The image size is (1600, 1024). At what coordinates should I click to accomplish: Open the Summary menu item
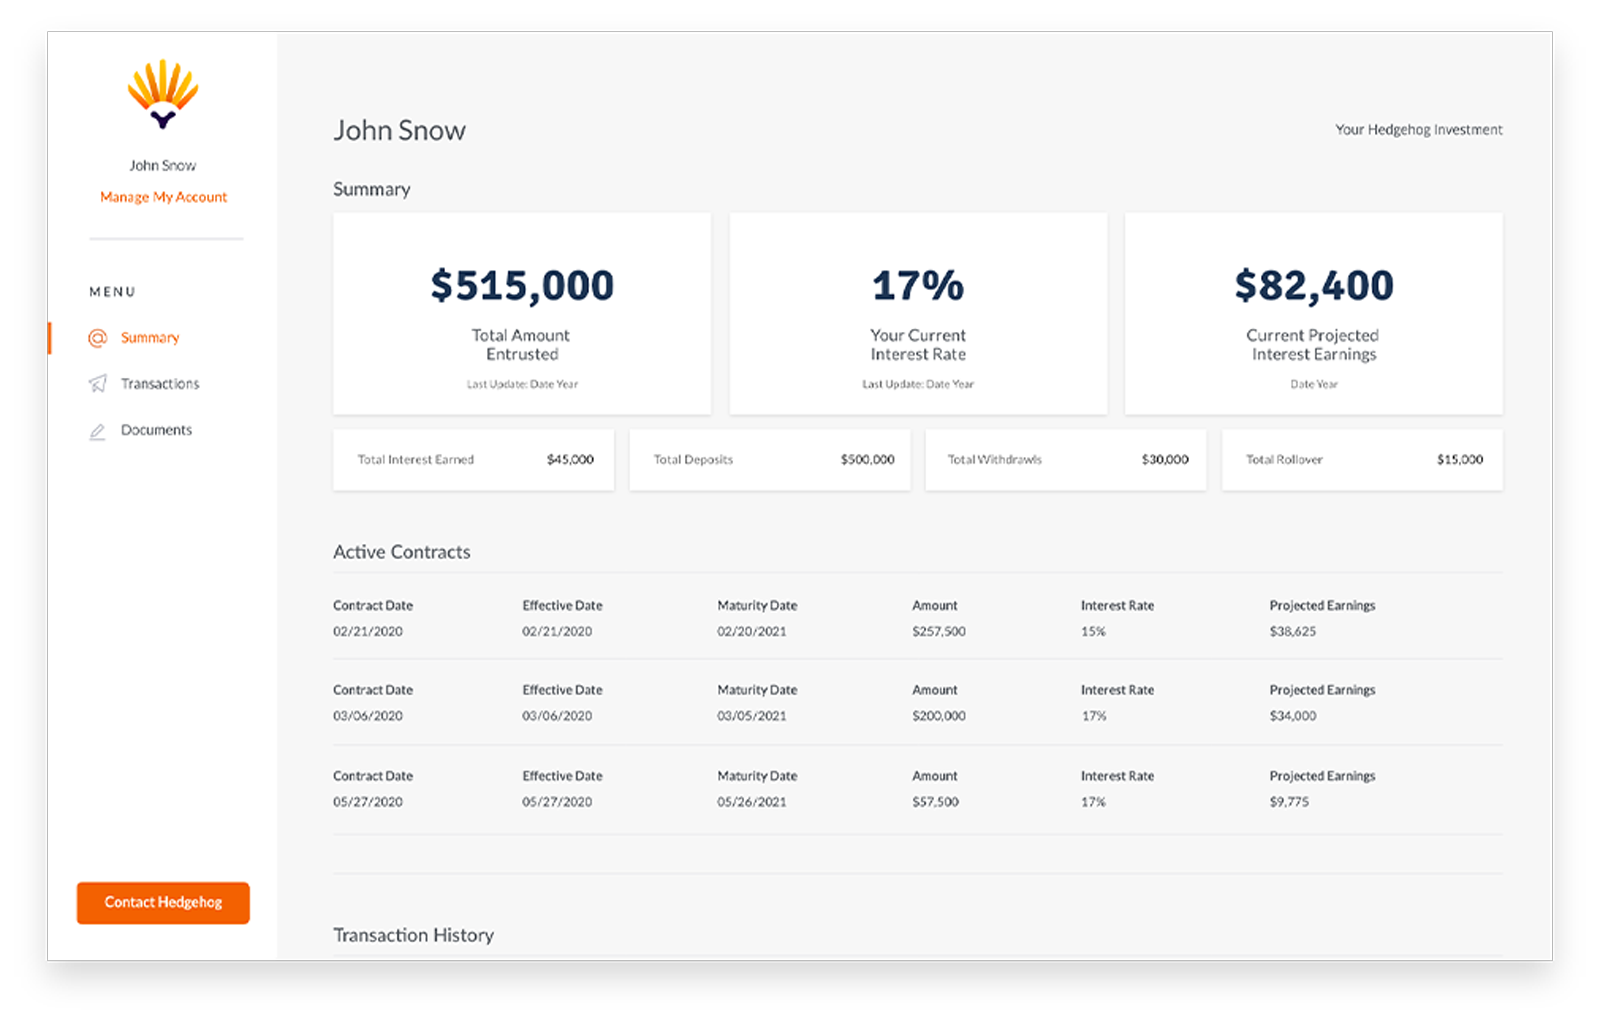(x=149, y=337)
